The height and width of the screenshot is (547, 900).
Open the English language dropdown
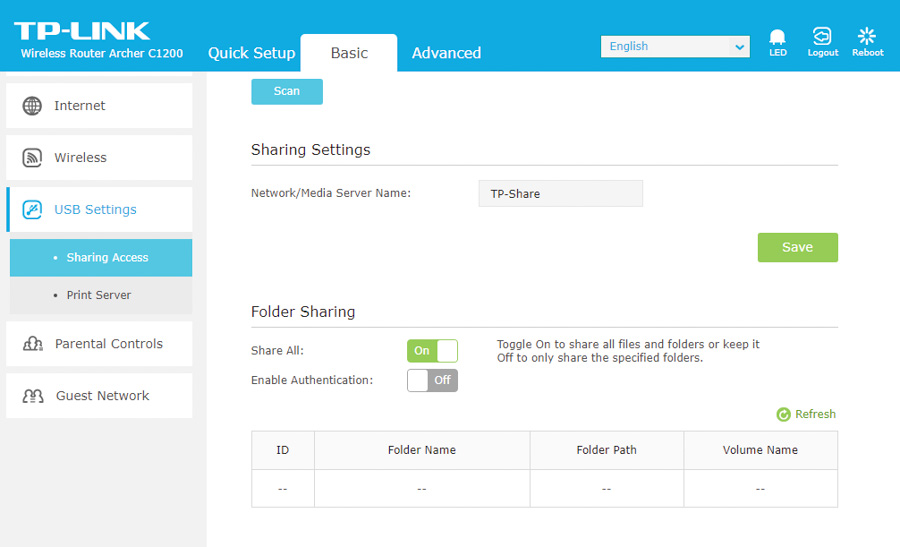tap(675, 46)
